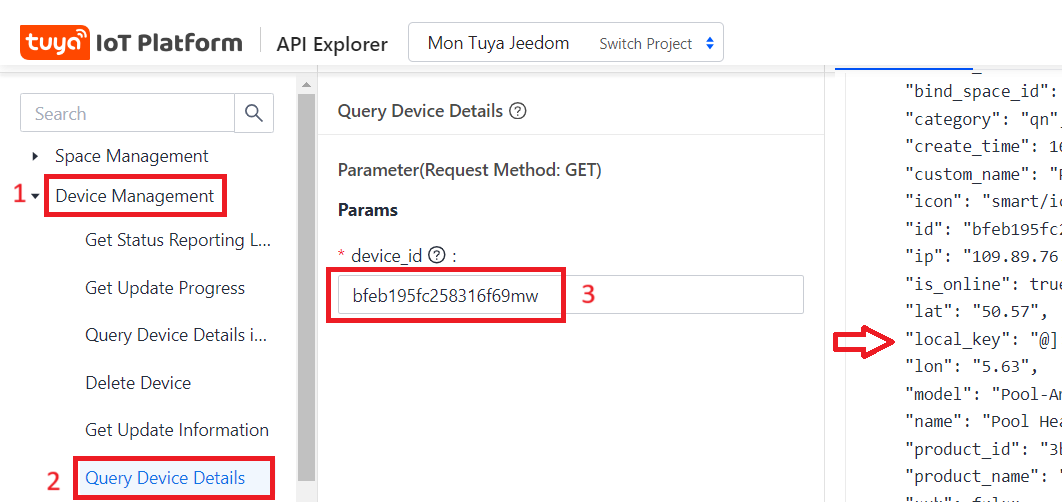Screen dimensions: 1062x502
Task: Click the sidebar vertical scrollbar
Action: pos(306,280)
